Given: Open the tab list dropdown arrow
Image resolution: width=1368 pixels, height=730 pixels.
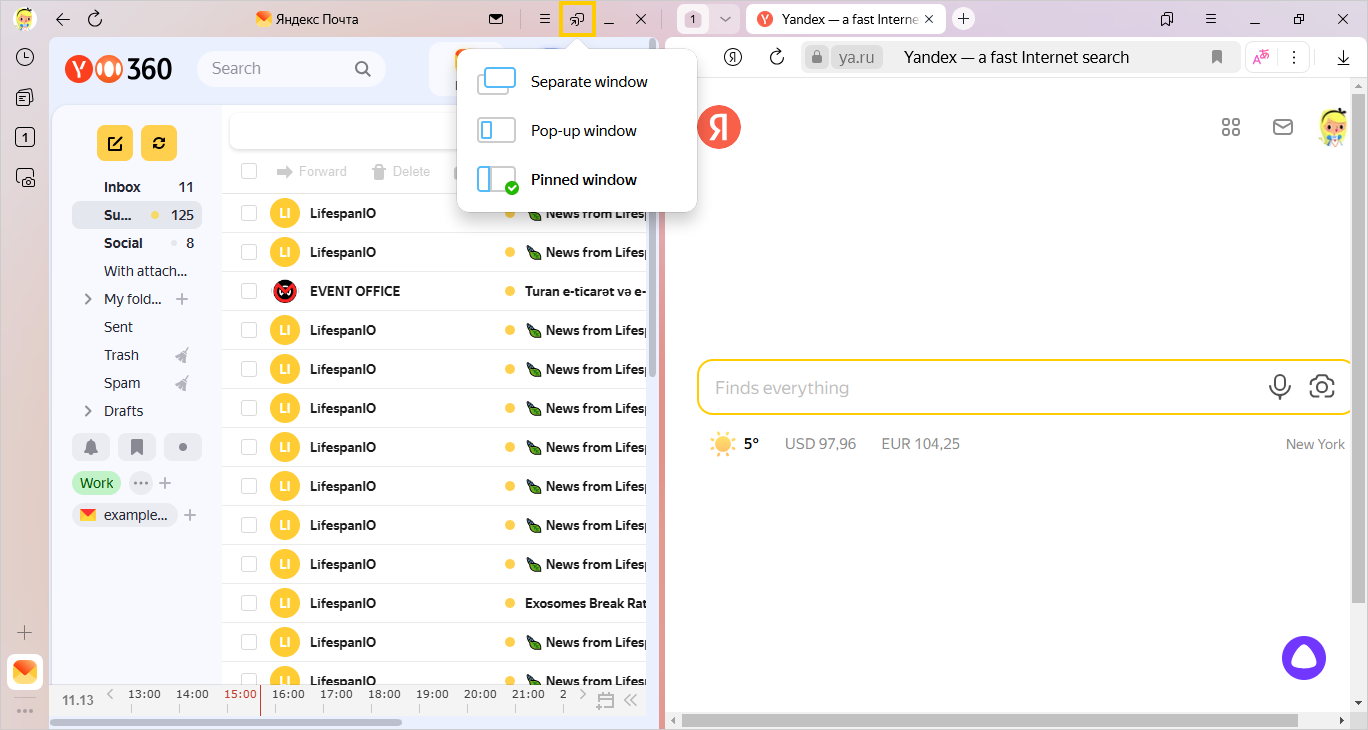Looking at the screenshot, I should pyautogui.click(x=725, y=19).
